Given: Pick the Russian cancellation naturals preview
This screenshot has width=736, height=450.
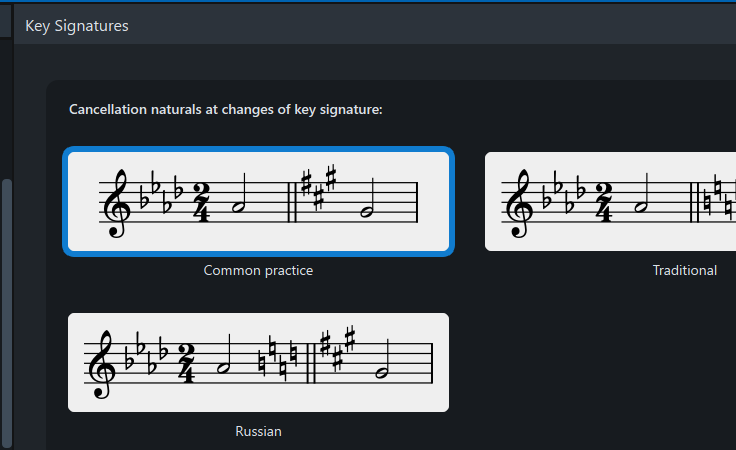Looking at the screenshot, I should (x=258, y=362).
